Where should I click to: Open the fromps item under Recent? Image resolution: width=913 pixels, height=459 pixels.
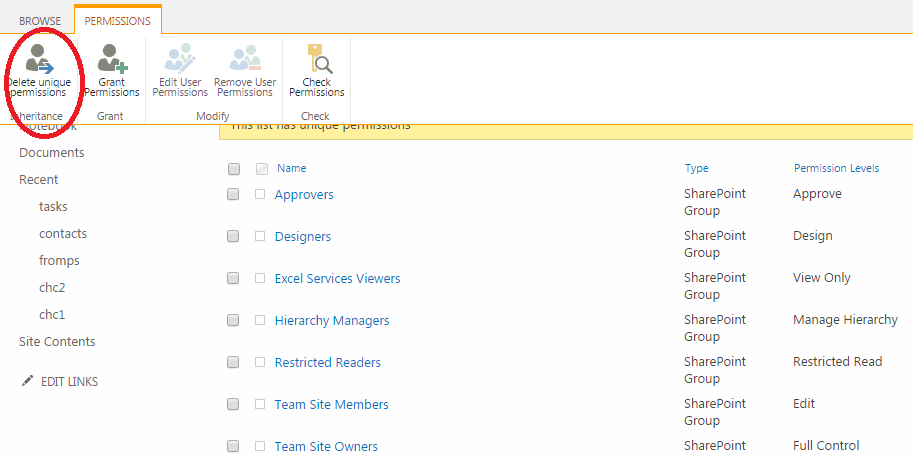(x=59, y=261)
